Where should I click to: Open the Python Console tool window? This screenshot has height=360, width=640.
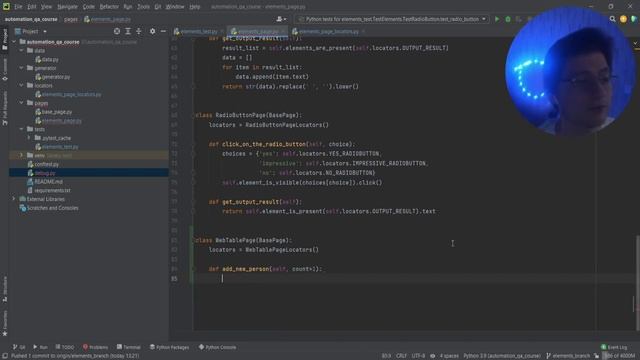(x=218, y=347)
